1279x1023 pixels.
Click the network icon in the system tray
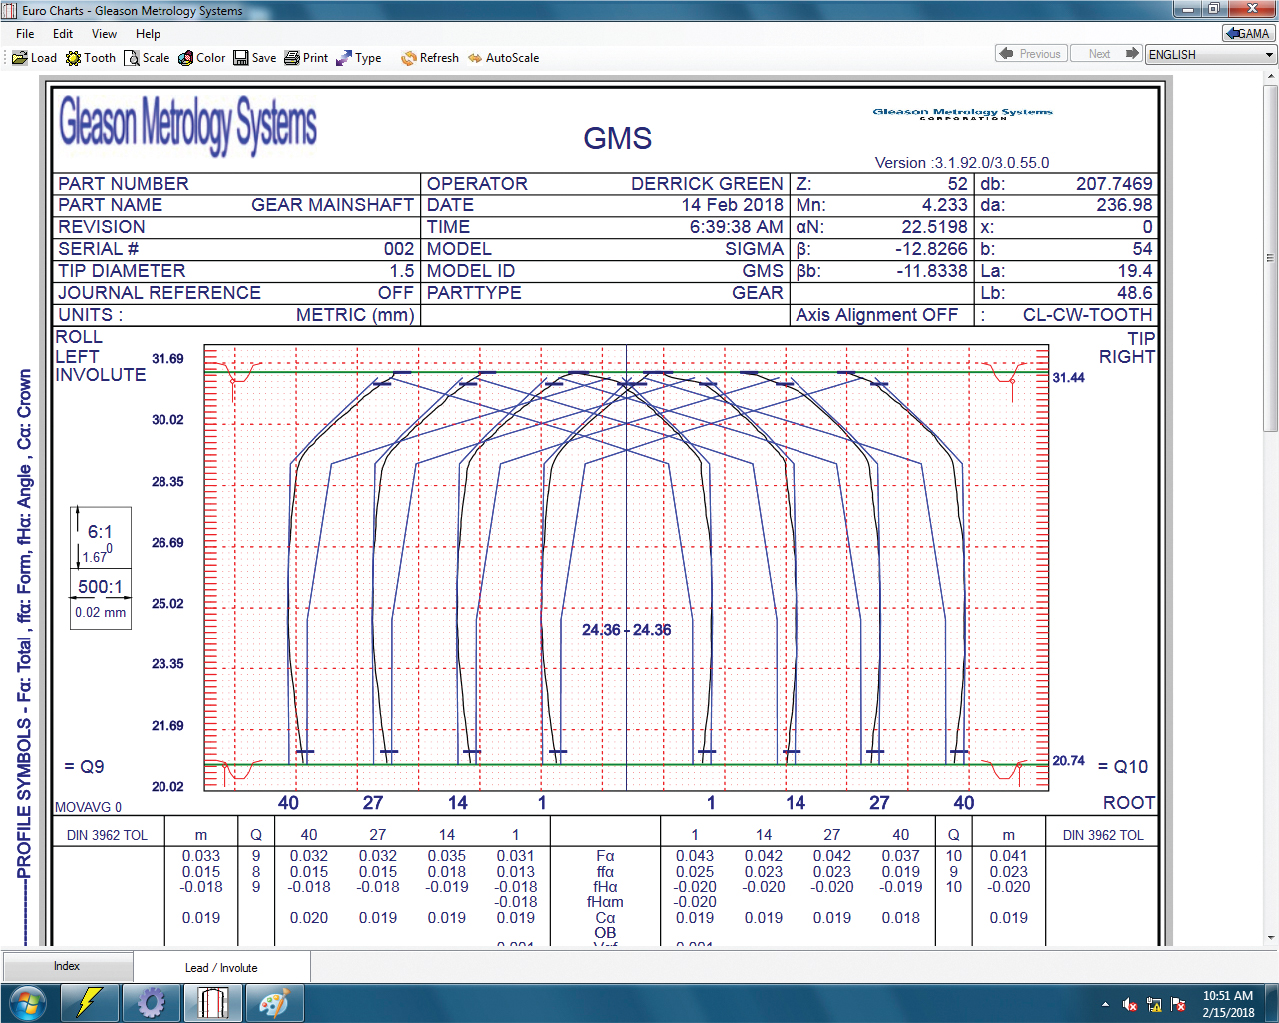[x=1154, y=1004]
